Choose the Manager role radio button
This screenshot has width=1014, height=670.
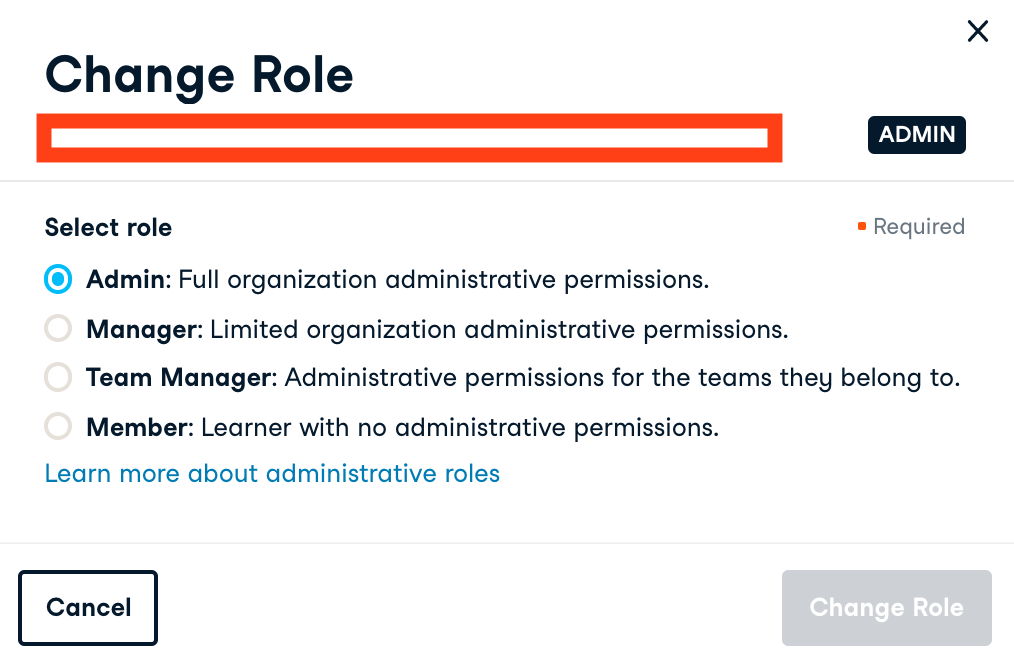point(58,328)
